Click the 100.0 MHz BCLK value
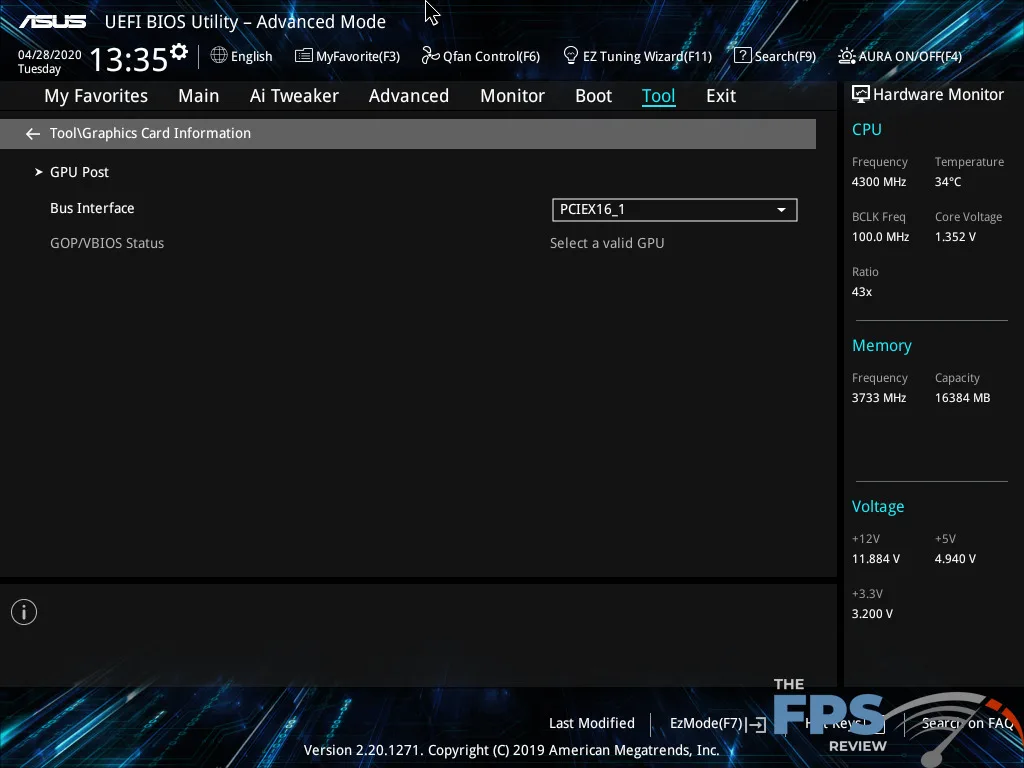The width and height of the screenshot is (1024, 768). tap(880, 236)
